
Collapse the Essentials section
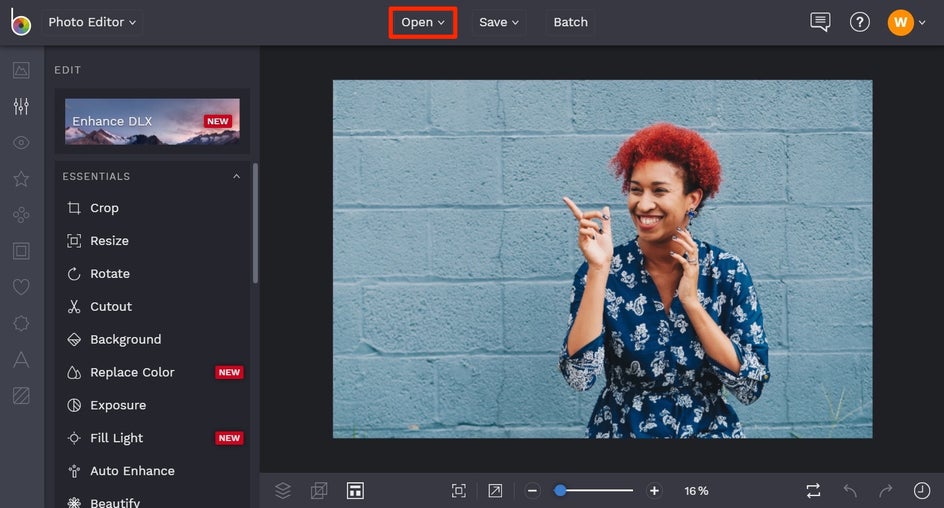(237, 177)
